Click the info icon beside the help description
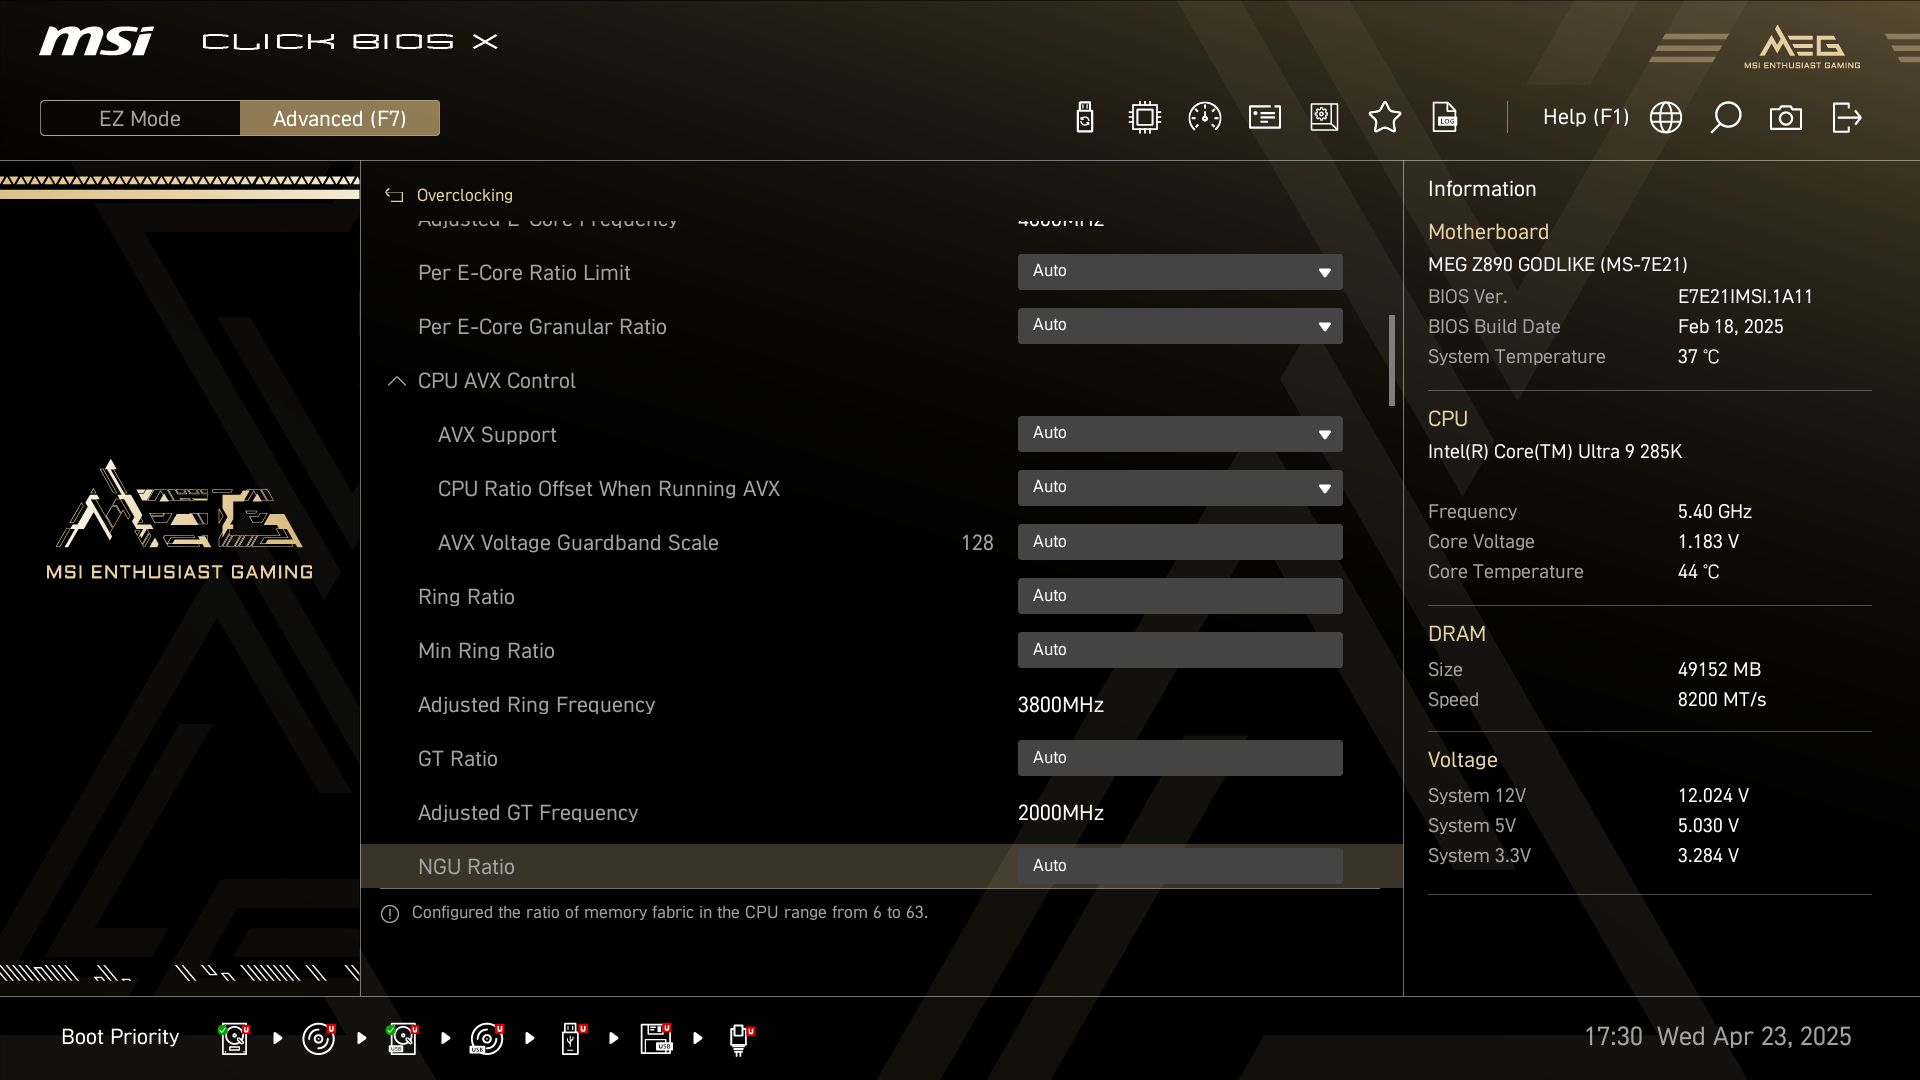This screenshot has width=1920, height=1080. click(x=390, y=914)
